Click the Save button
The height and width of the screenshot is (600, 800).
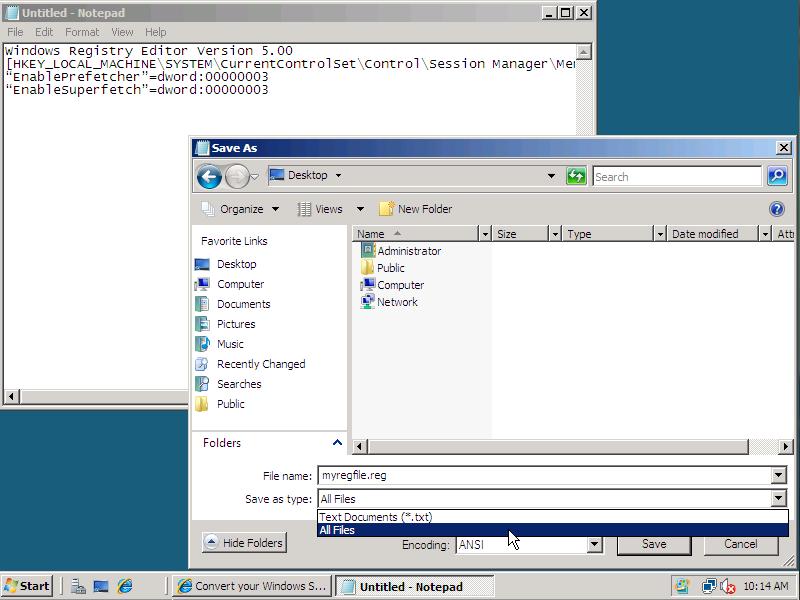654,544
